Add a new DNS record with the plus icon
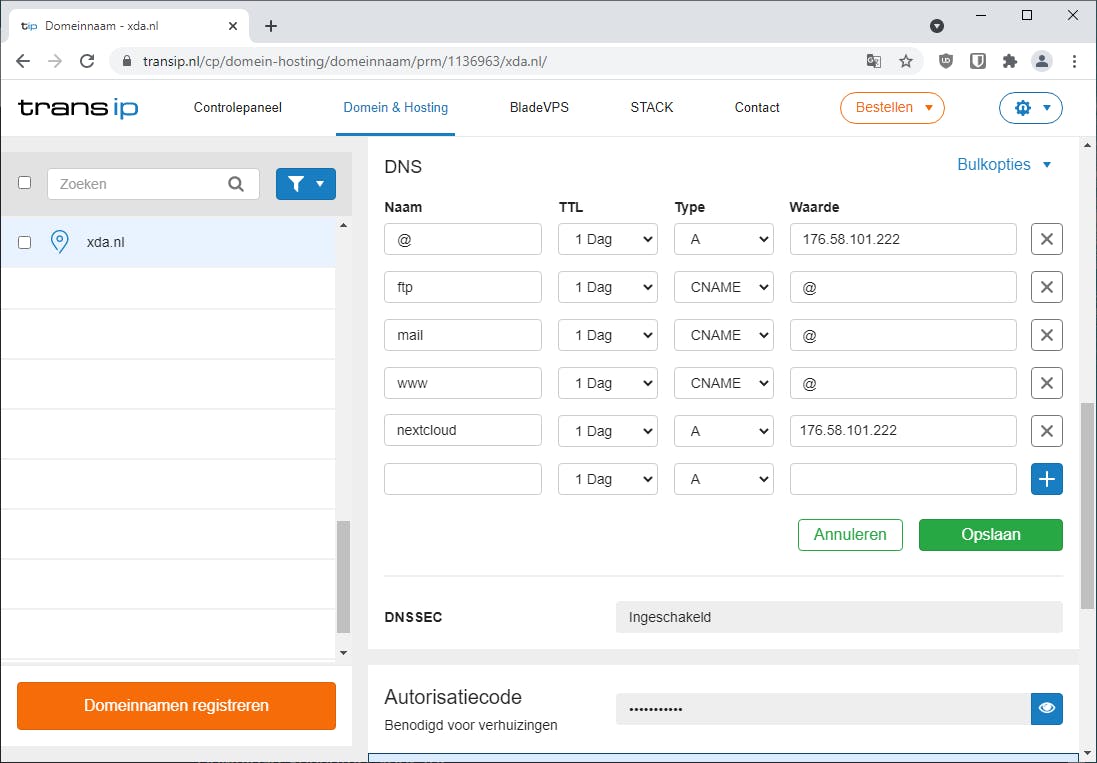 (1046, 479)
